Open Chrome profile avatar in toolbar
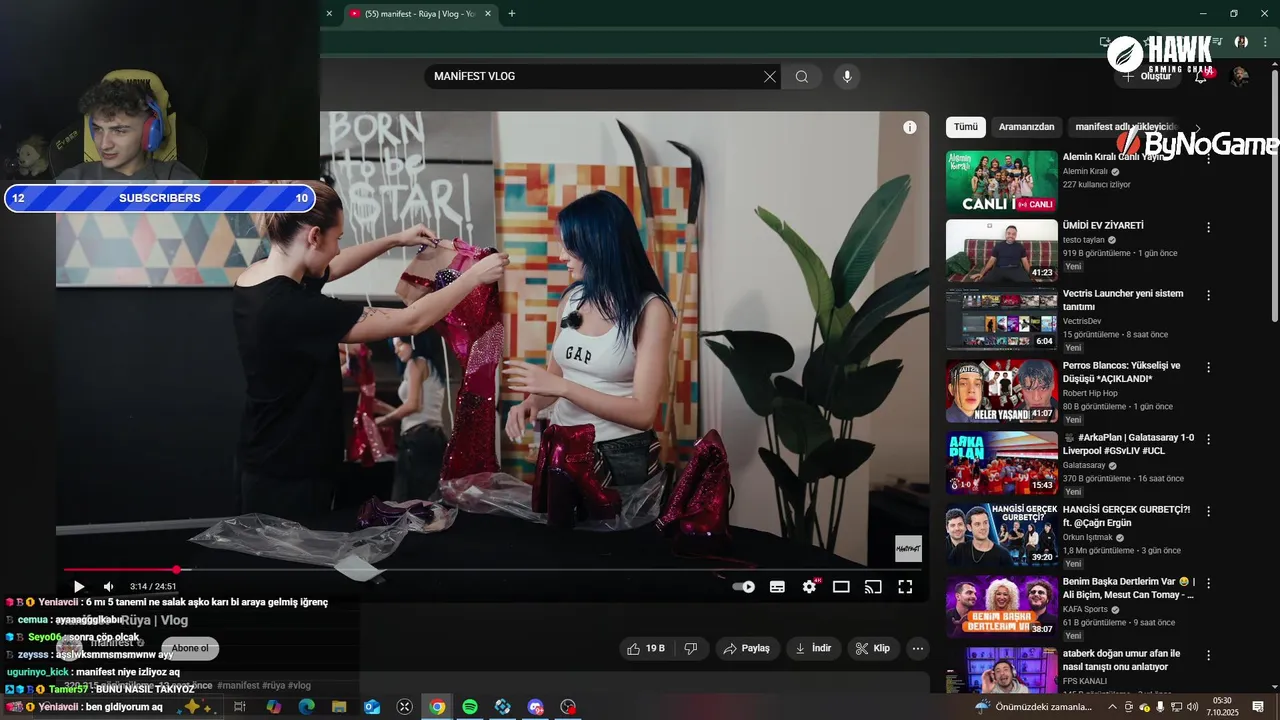Viewport: 1280px width, 720px height. tap(1241, 42)
